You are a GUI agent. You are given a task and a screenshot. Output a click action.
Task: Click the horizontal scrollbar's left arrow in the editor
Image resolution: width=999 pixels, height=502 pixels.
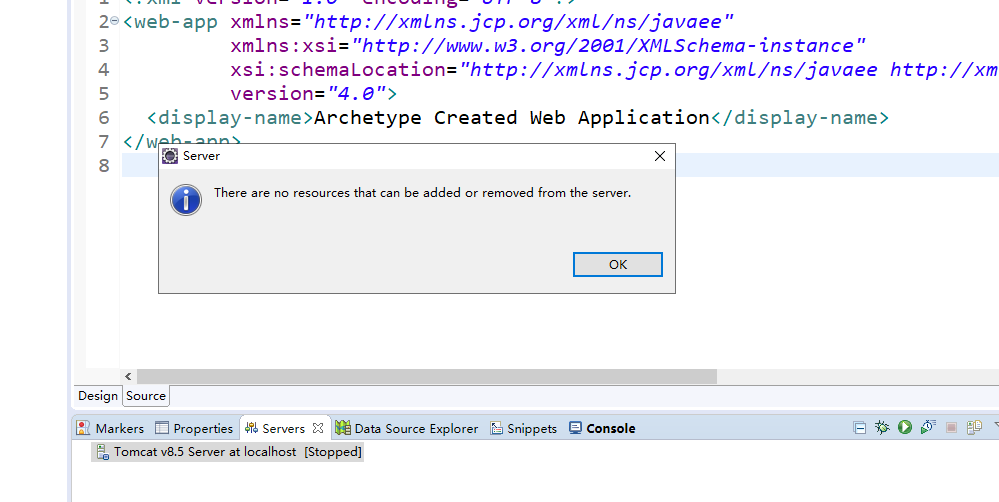pyautogui.click(x=128, y=376)
